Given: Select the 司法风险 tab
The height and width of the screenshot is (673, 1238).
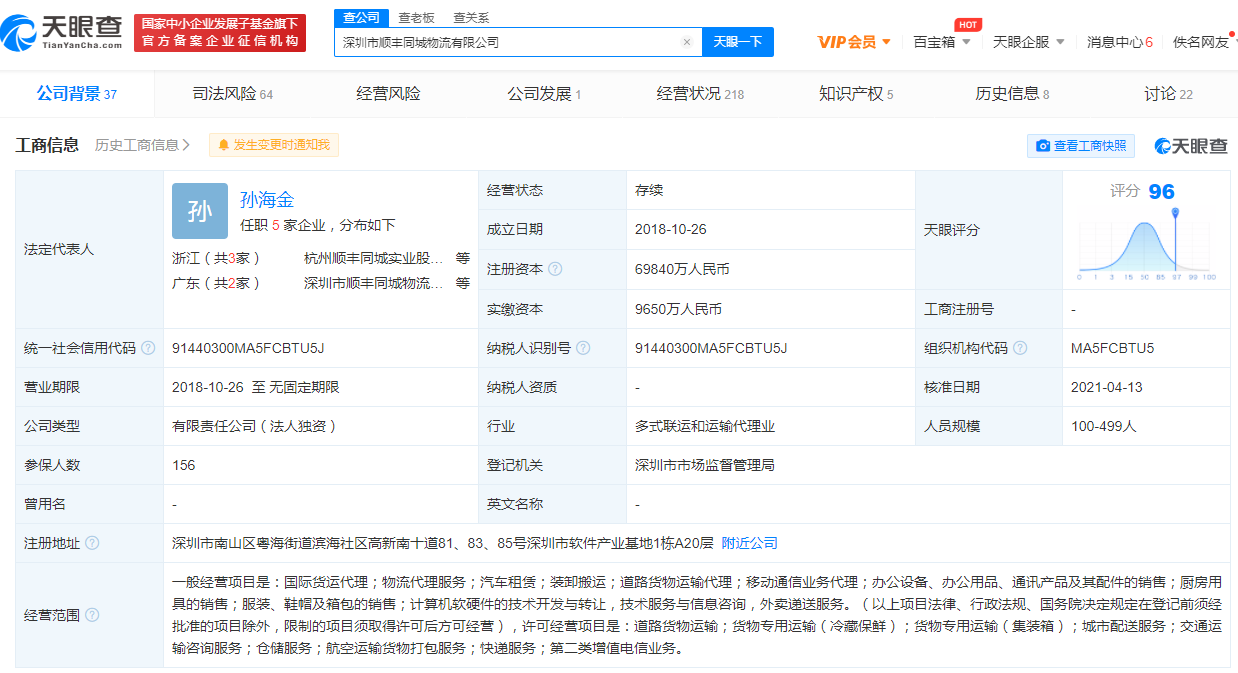Looking at the screenshot, I should click(x=232, y=94).
